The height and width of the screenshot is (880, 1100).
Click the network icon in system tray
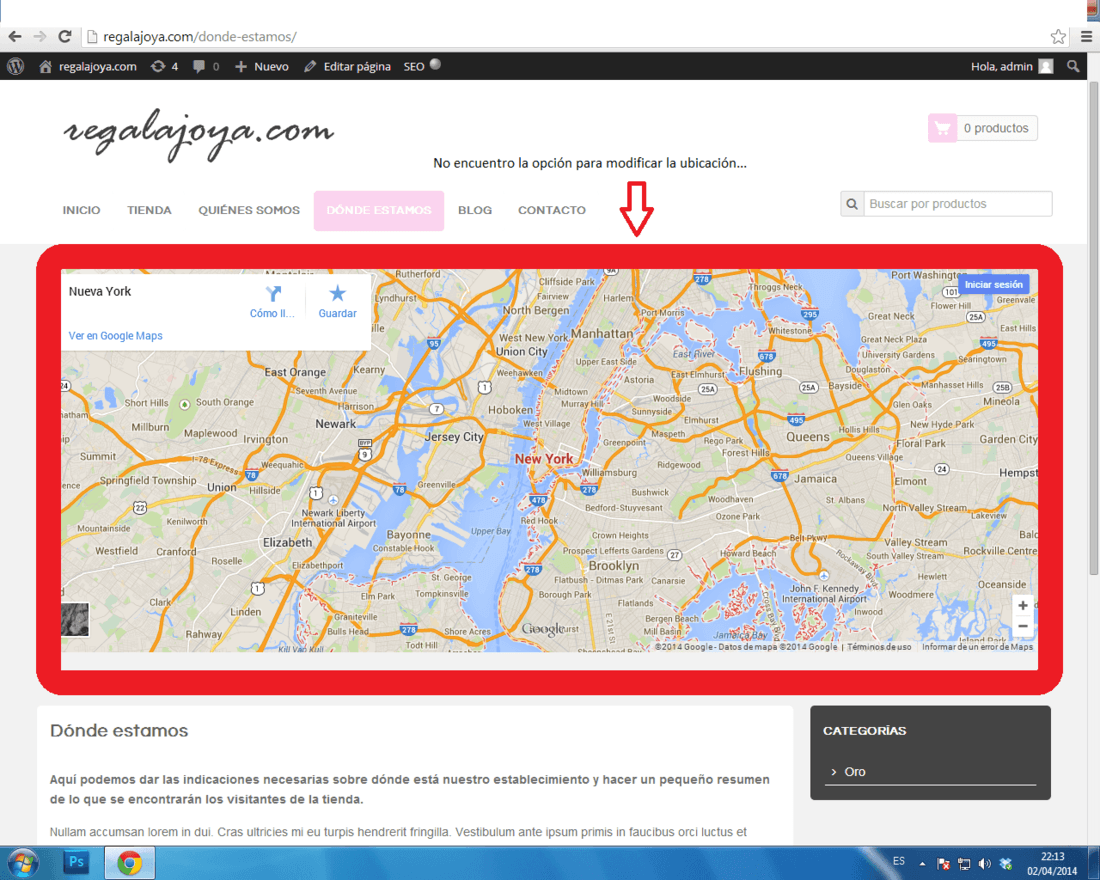pyautogui.click(x=964, y=864)
